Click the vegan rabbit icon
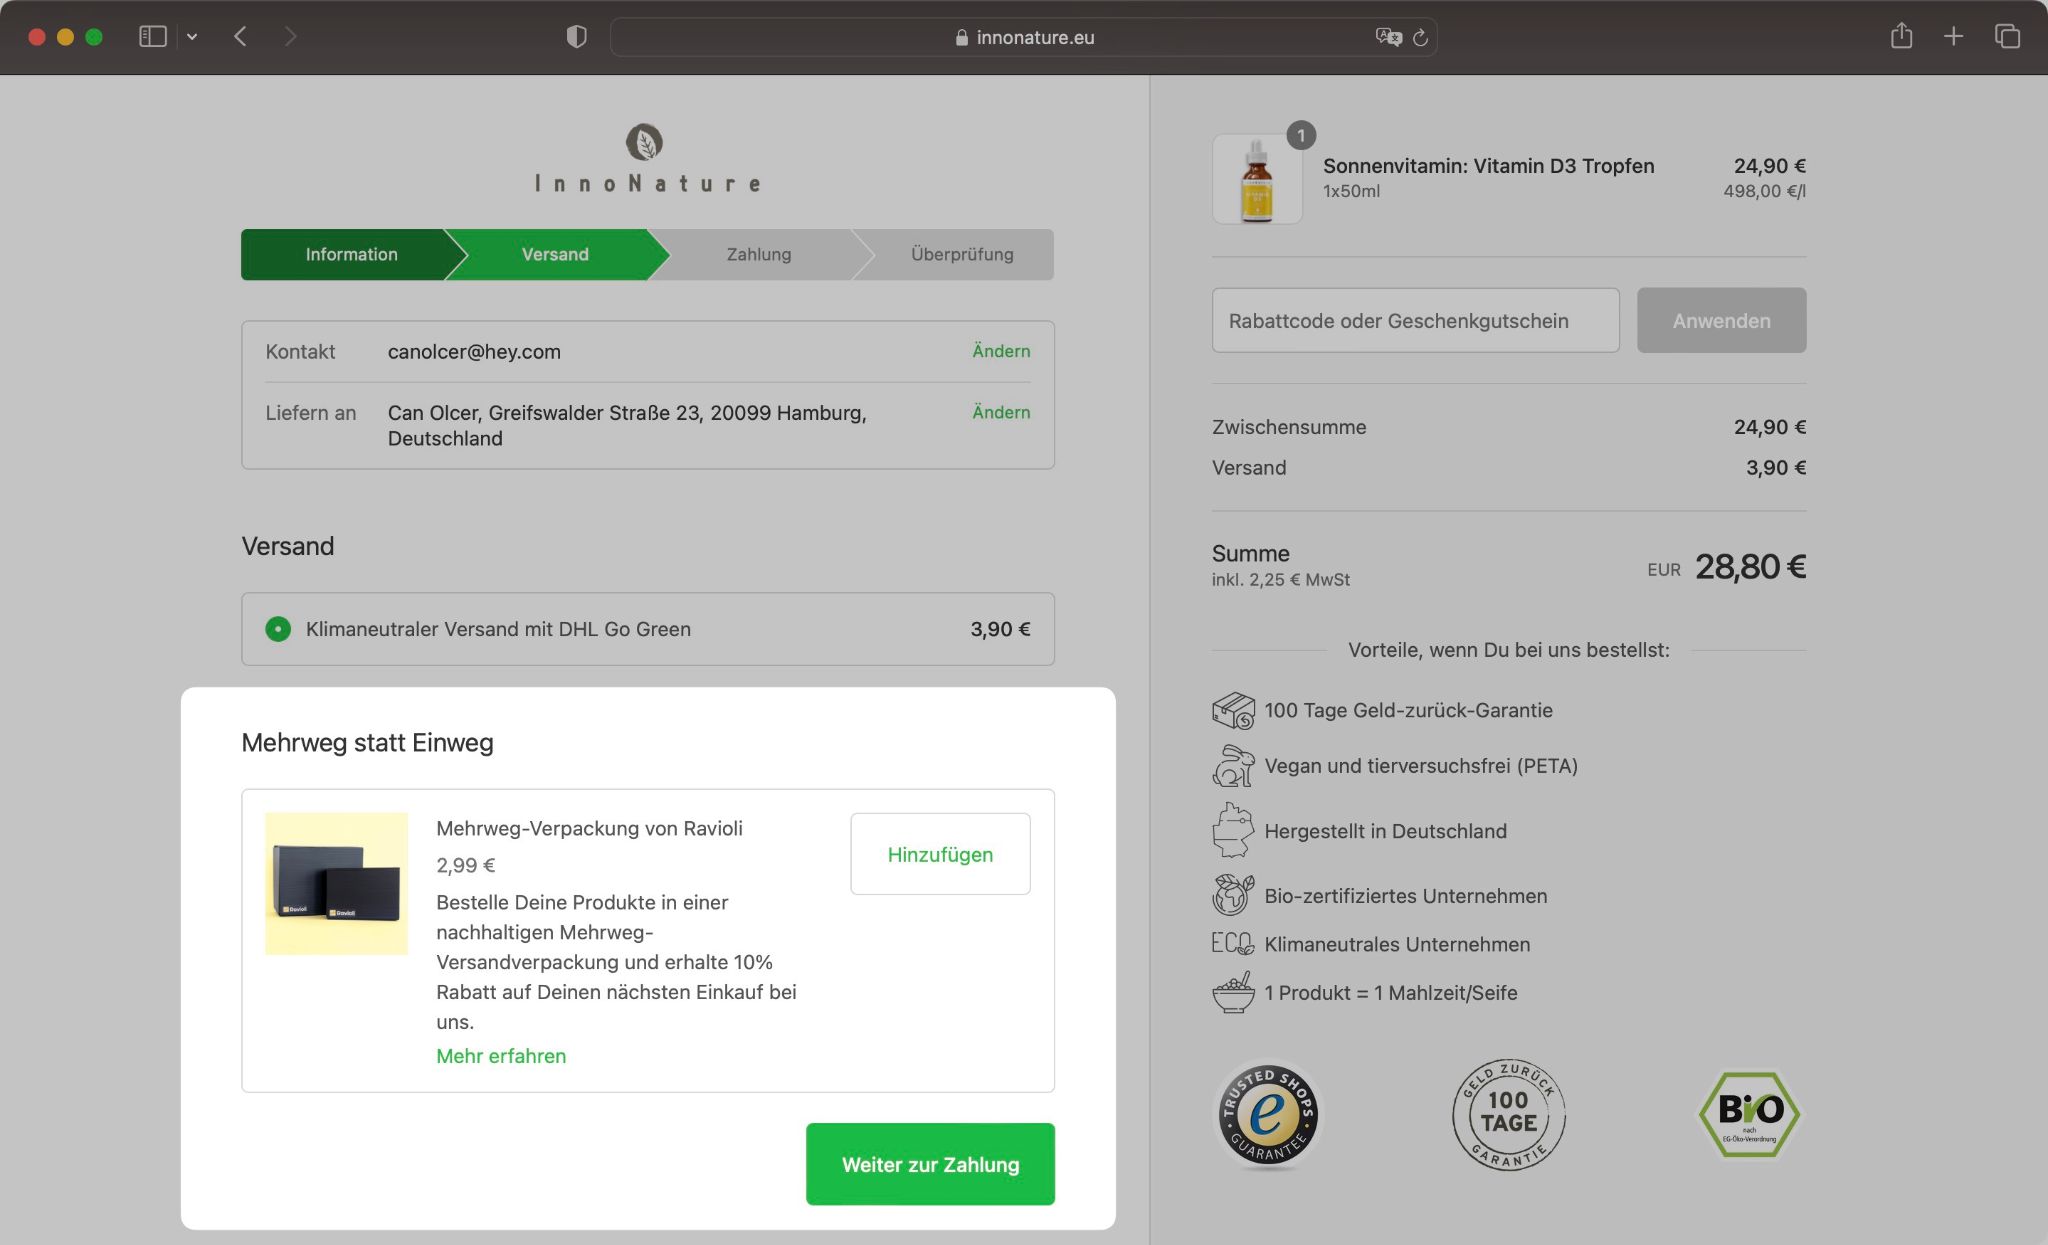 [x=1233, y=766]
